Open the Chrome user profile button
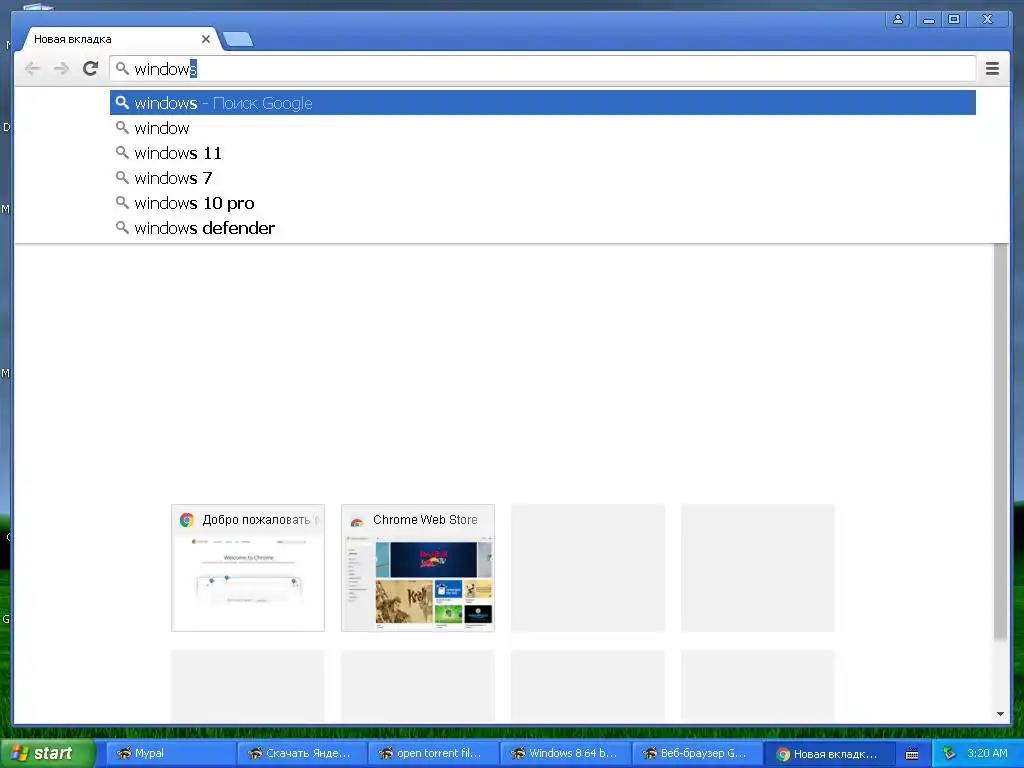 click(898, 20)
